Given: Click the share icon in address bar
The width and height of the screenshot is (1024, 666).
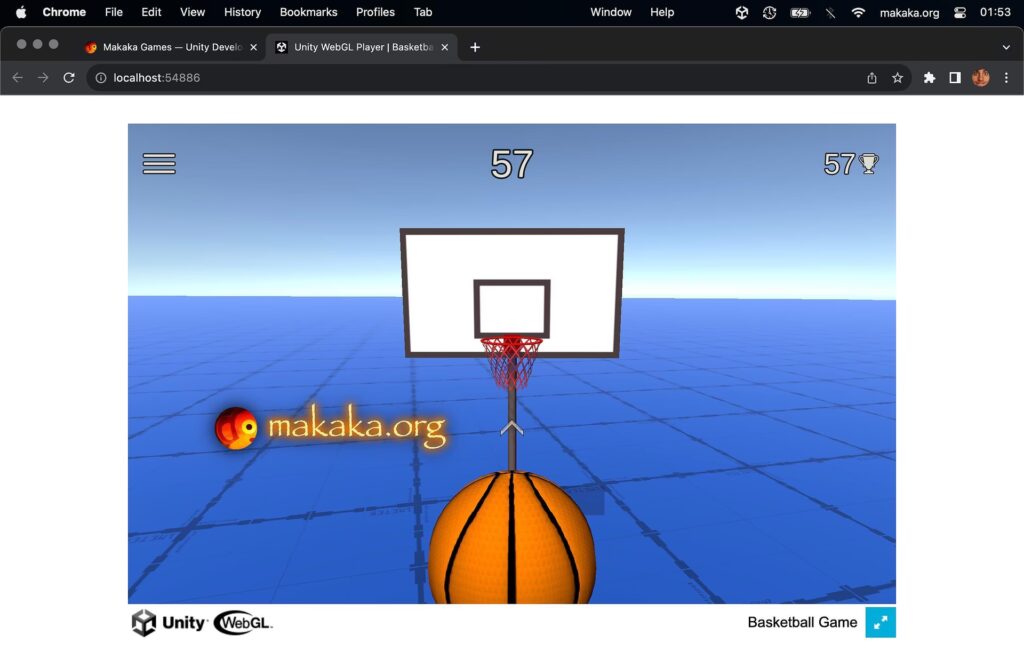Looking at the screenshot, I should [x=872, y=78].
